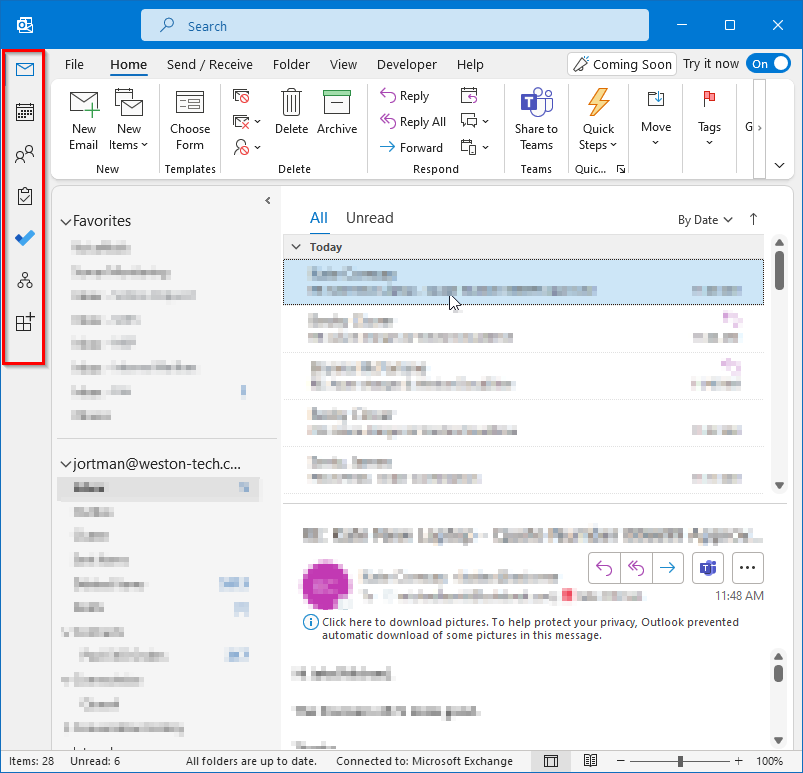Reverse sort order arrow

click(x=753, y=219)
